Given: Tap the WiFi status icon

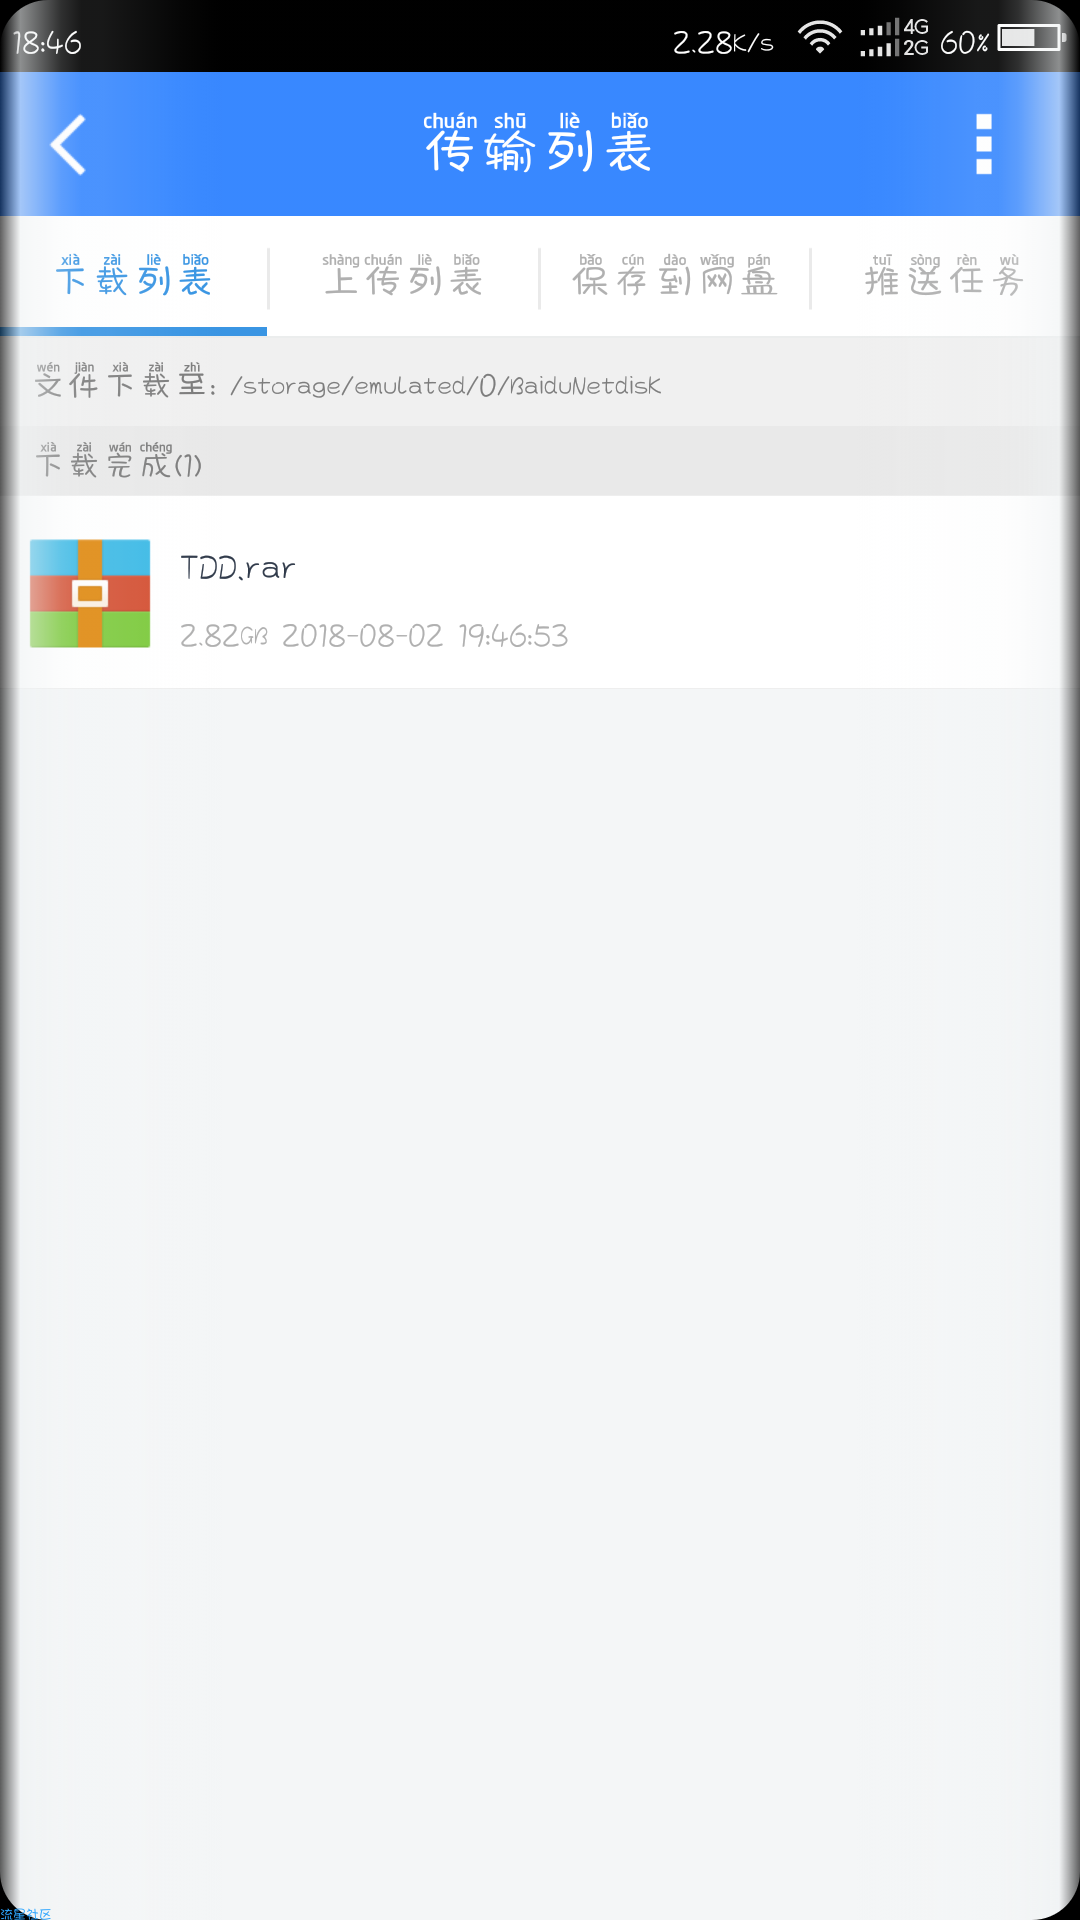Looking at the screenshot, I should 820,38.
